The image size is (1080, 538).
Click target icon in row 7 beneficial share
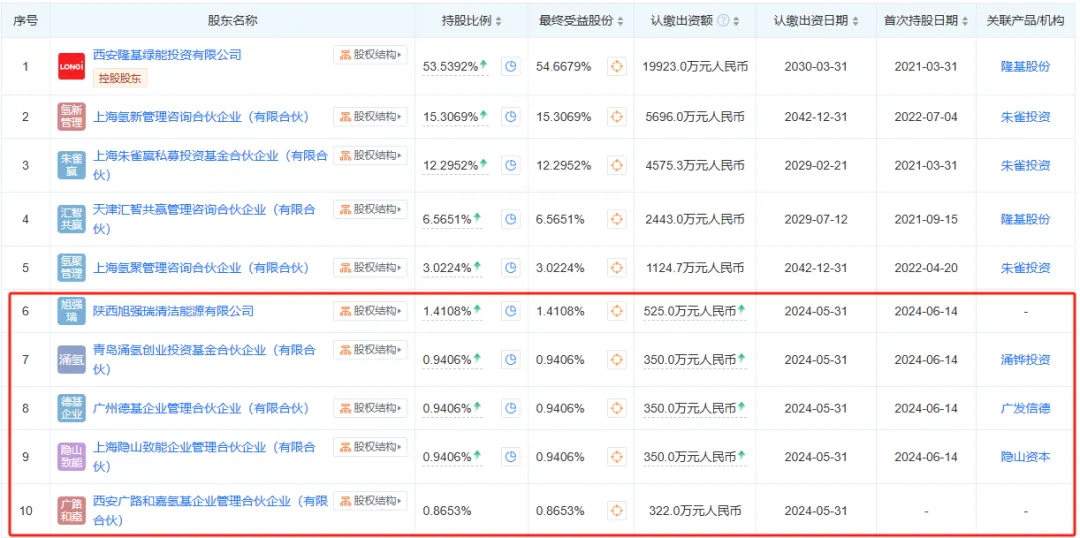coord(616,360)
